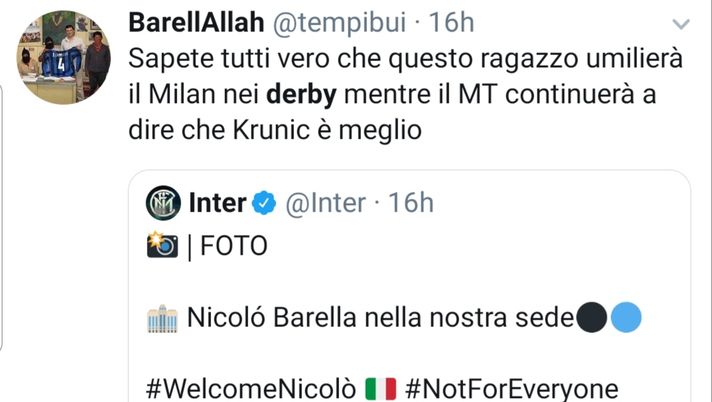Click the camera flash emoji before FOTO
The image size is (712, 402).
tap(162, 246)
